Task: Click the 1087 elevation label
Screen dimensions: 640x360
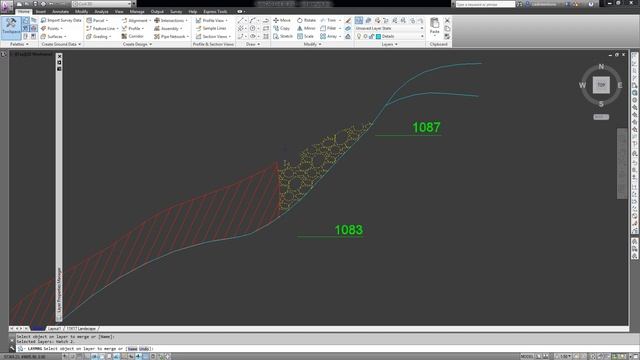Action: pos(426,127)
